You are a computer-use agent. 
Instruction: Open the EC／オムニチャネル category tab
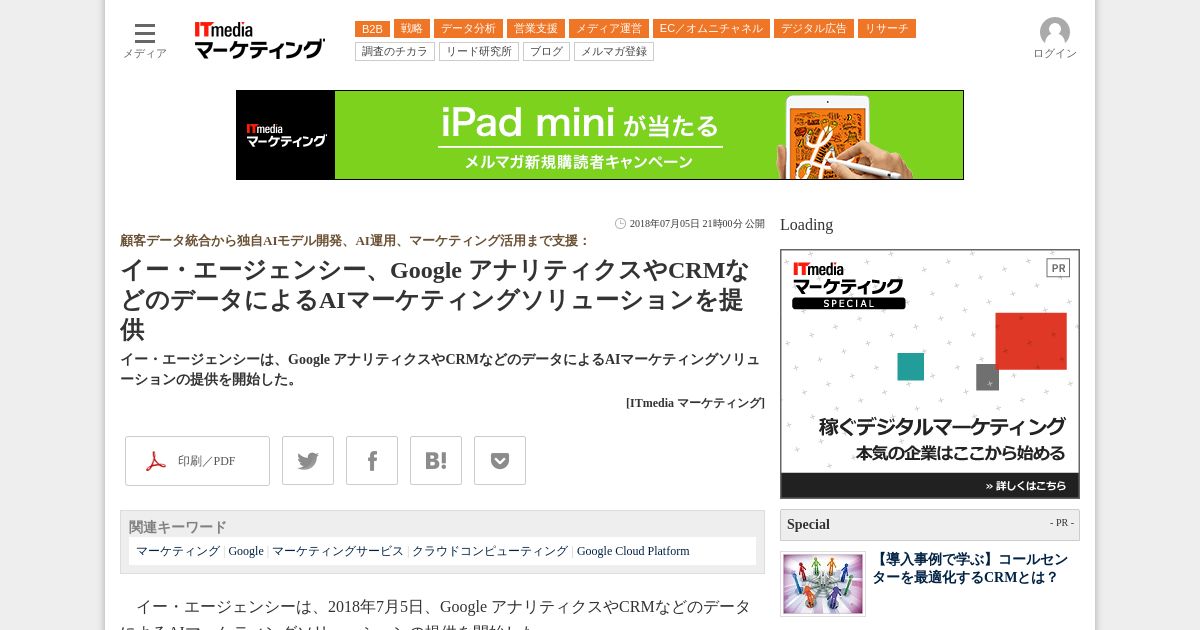point(711,29)
